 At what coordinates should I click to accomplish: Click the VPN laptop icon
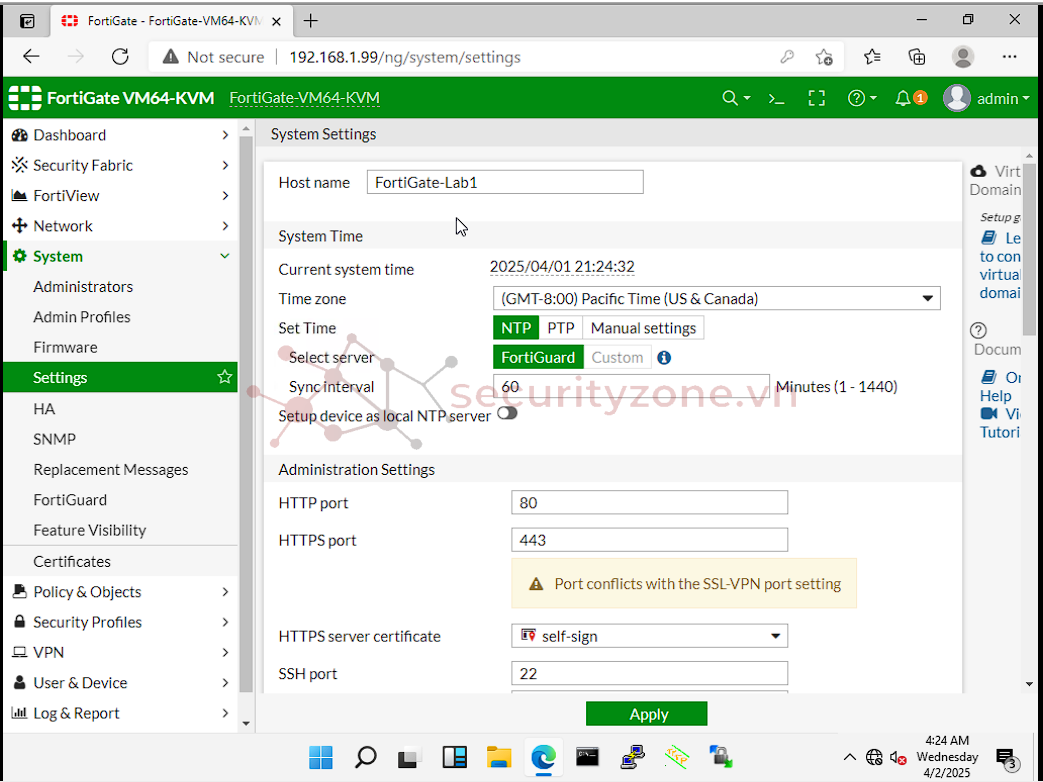pos(20,652)
